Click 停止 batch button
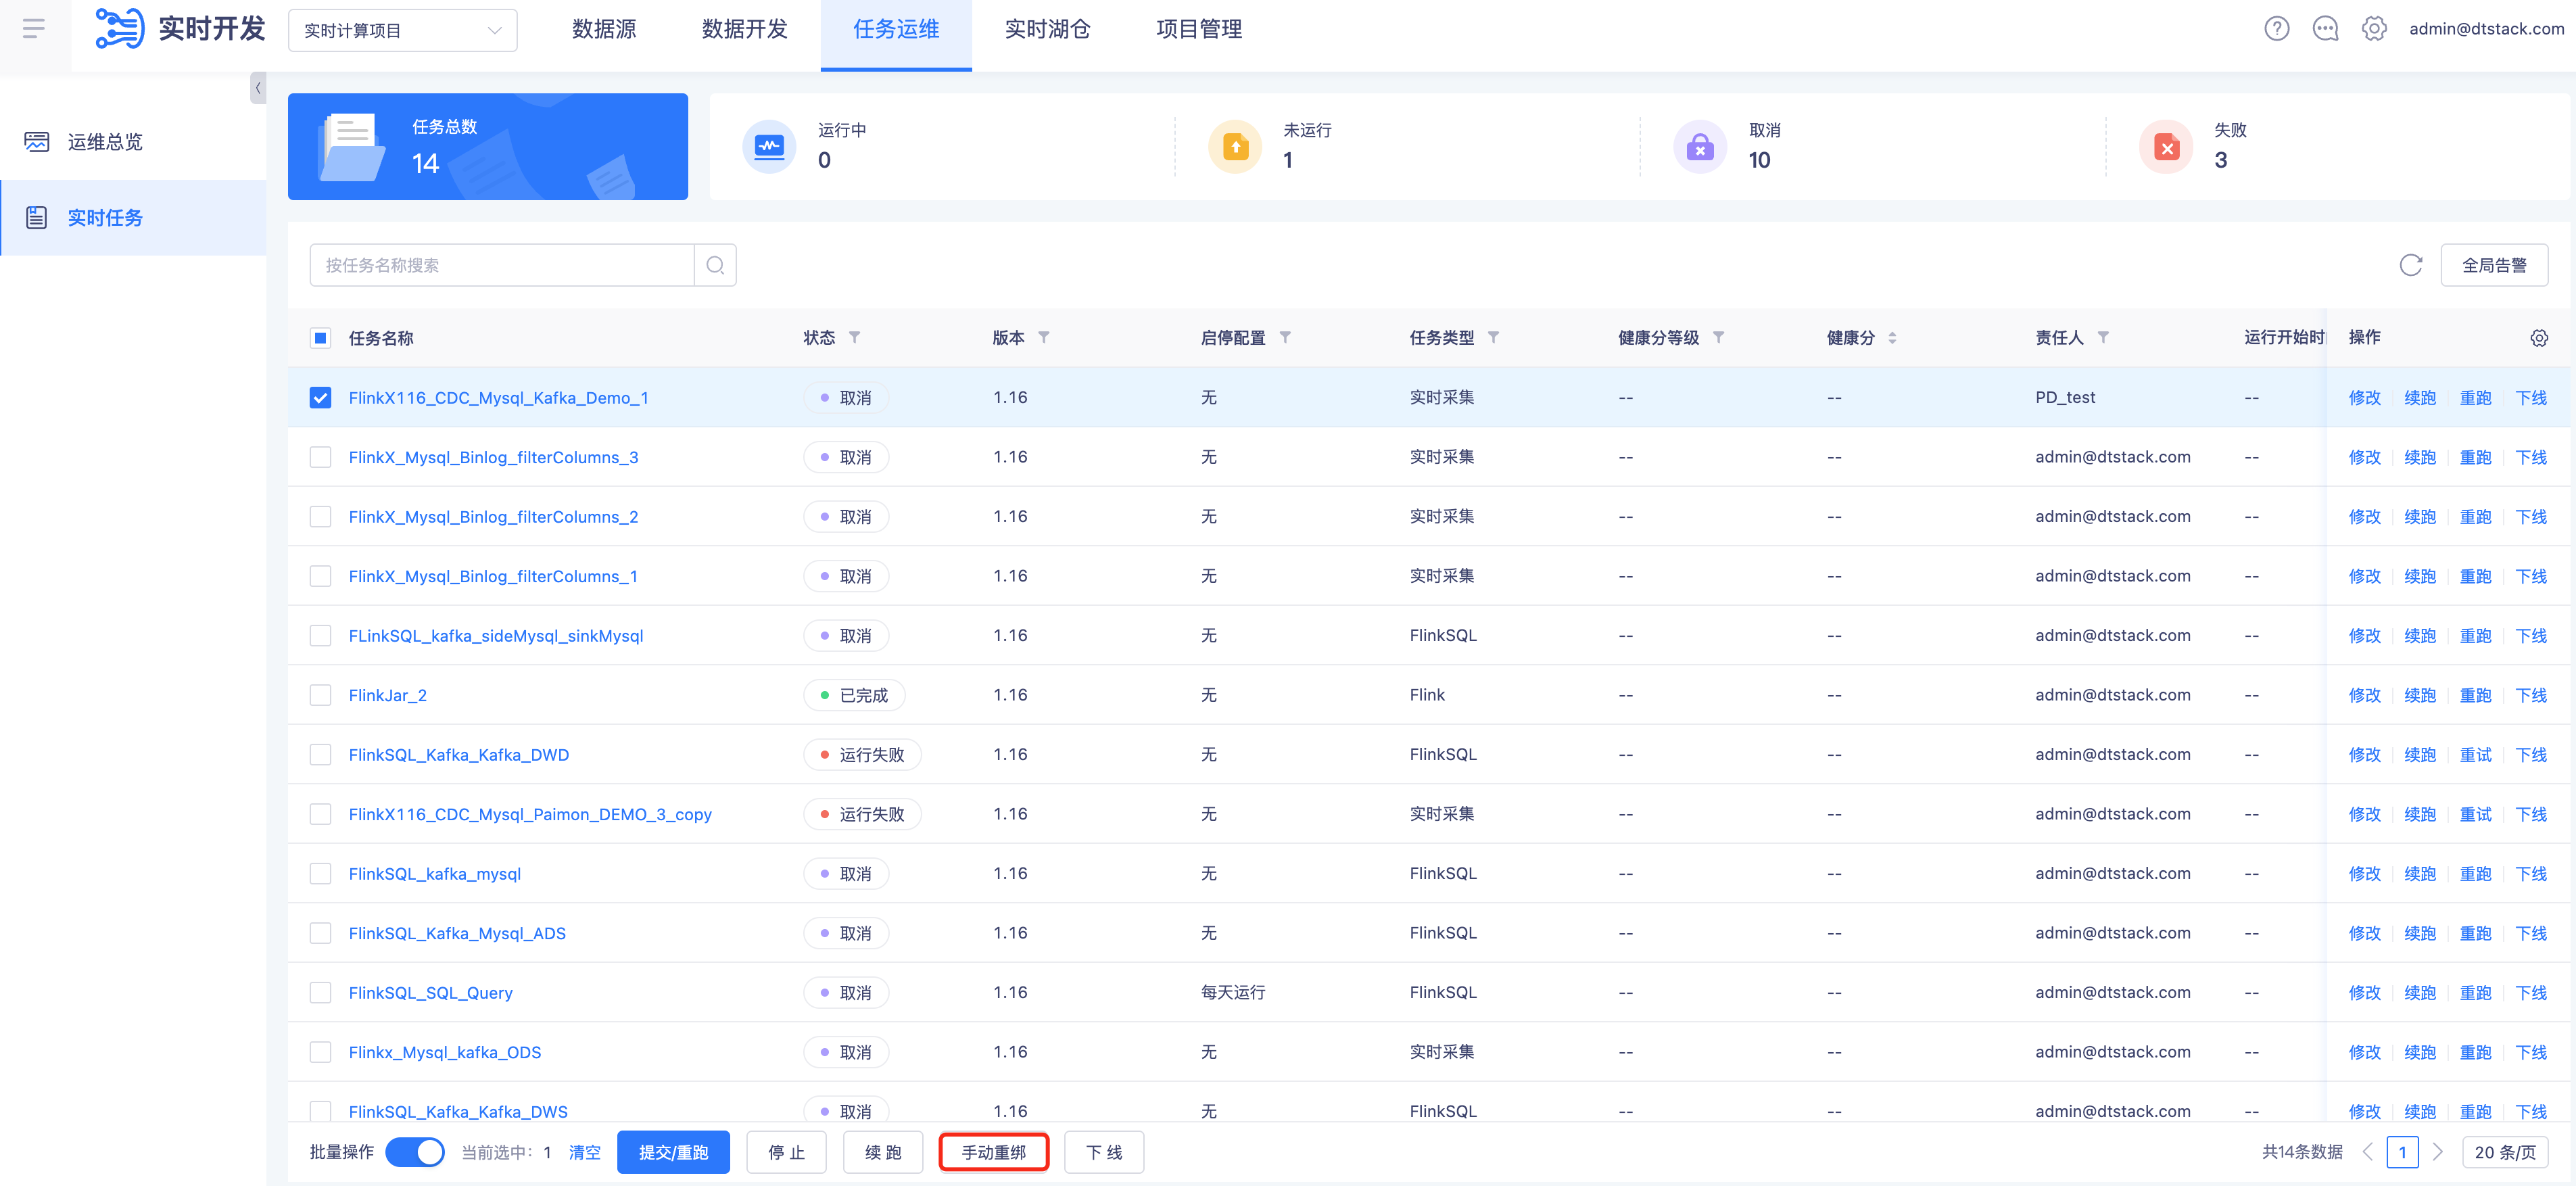Image resolution: width=2576 pixels, height=1186 pixels. click(786, 1152)
